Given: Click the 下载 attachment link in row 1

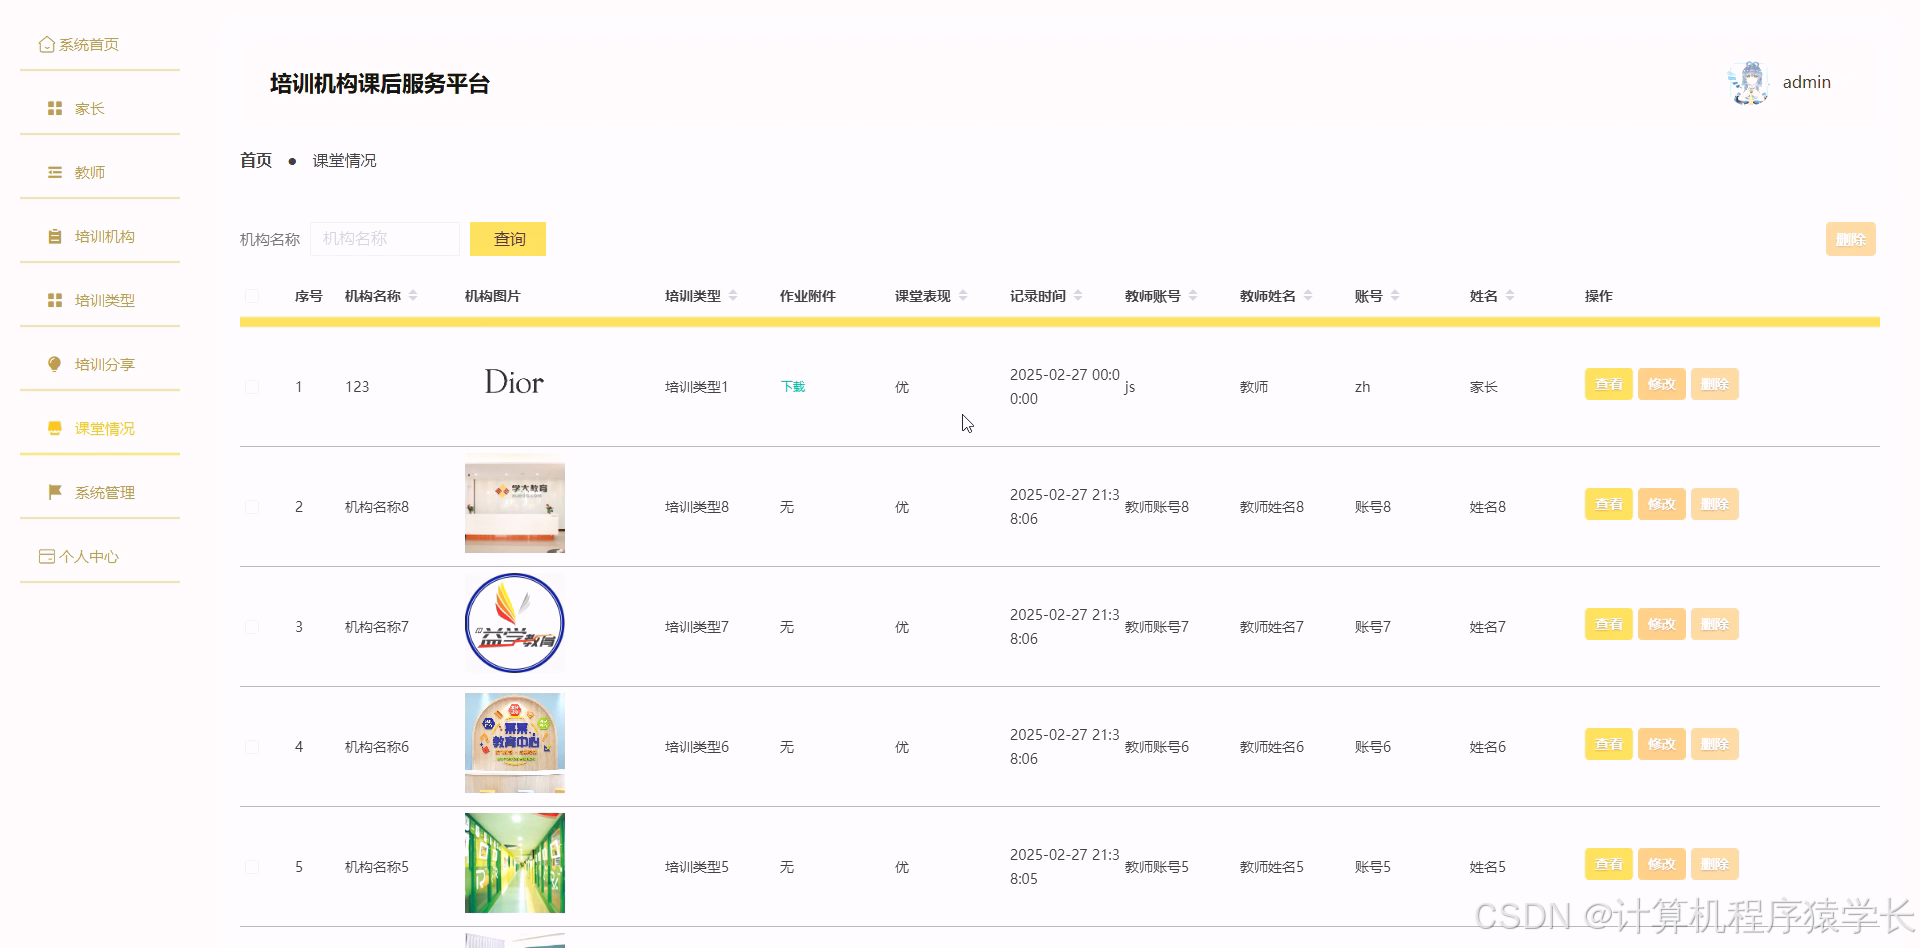Looking at the screenshot, I should coord(793,387).
